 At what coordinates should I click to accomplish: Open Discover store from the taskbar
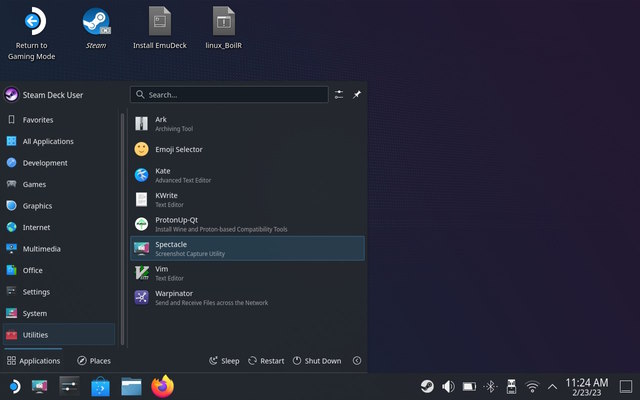[100, 386]
